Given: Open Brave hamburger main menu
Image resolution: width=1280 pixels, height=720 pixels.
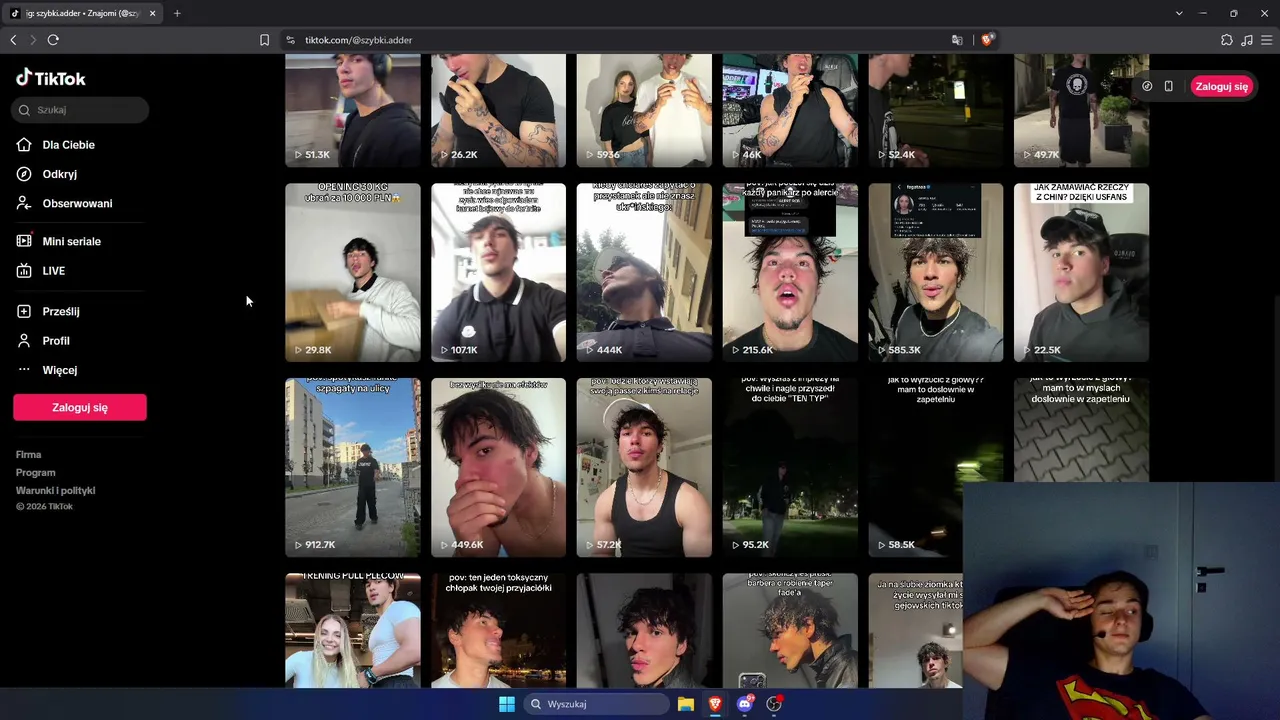Looking at the screenshot, I should [x=1267, y=40].
